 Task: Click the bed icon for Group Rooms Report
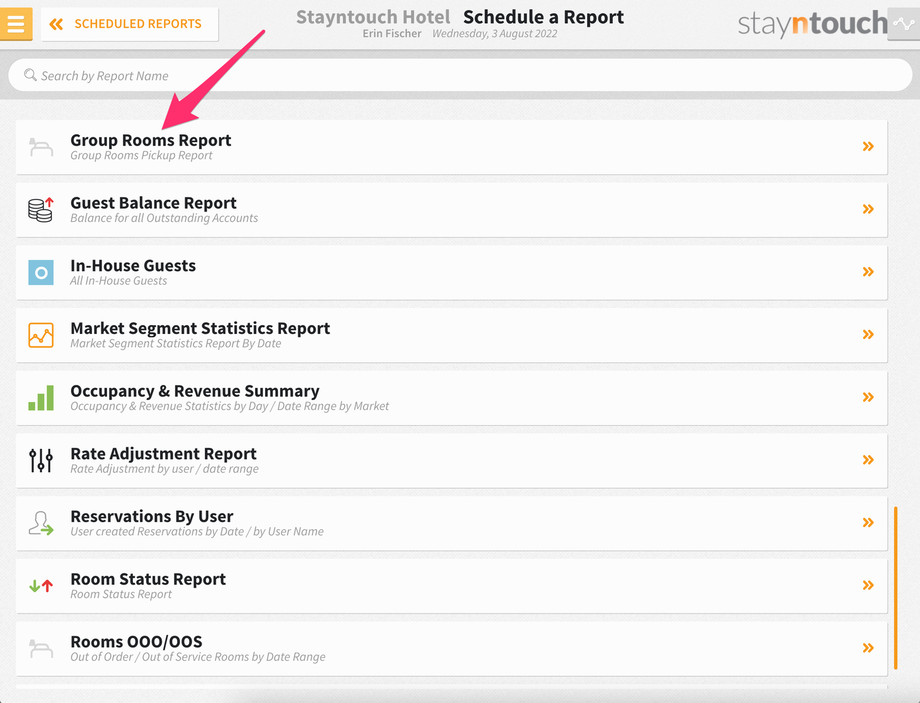(x=41, y=147)
